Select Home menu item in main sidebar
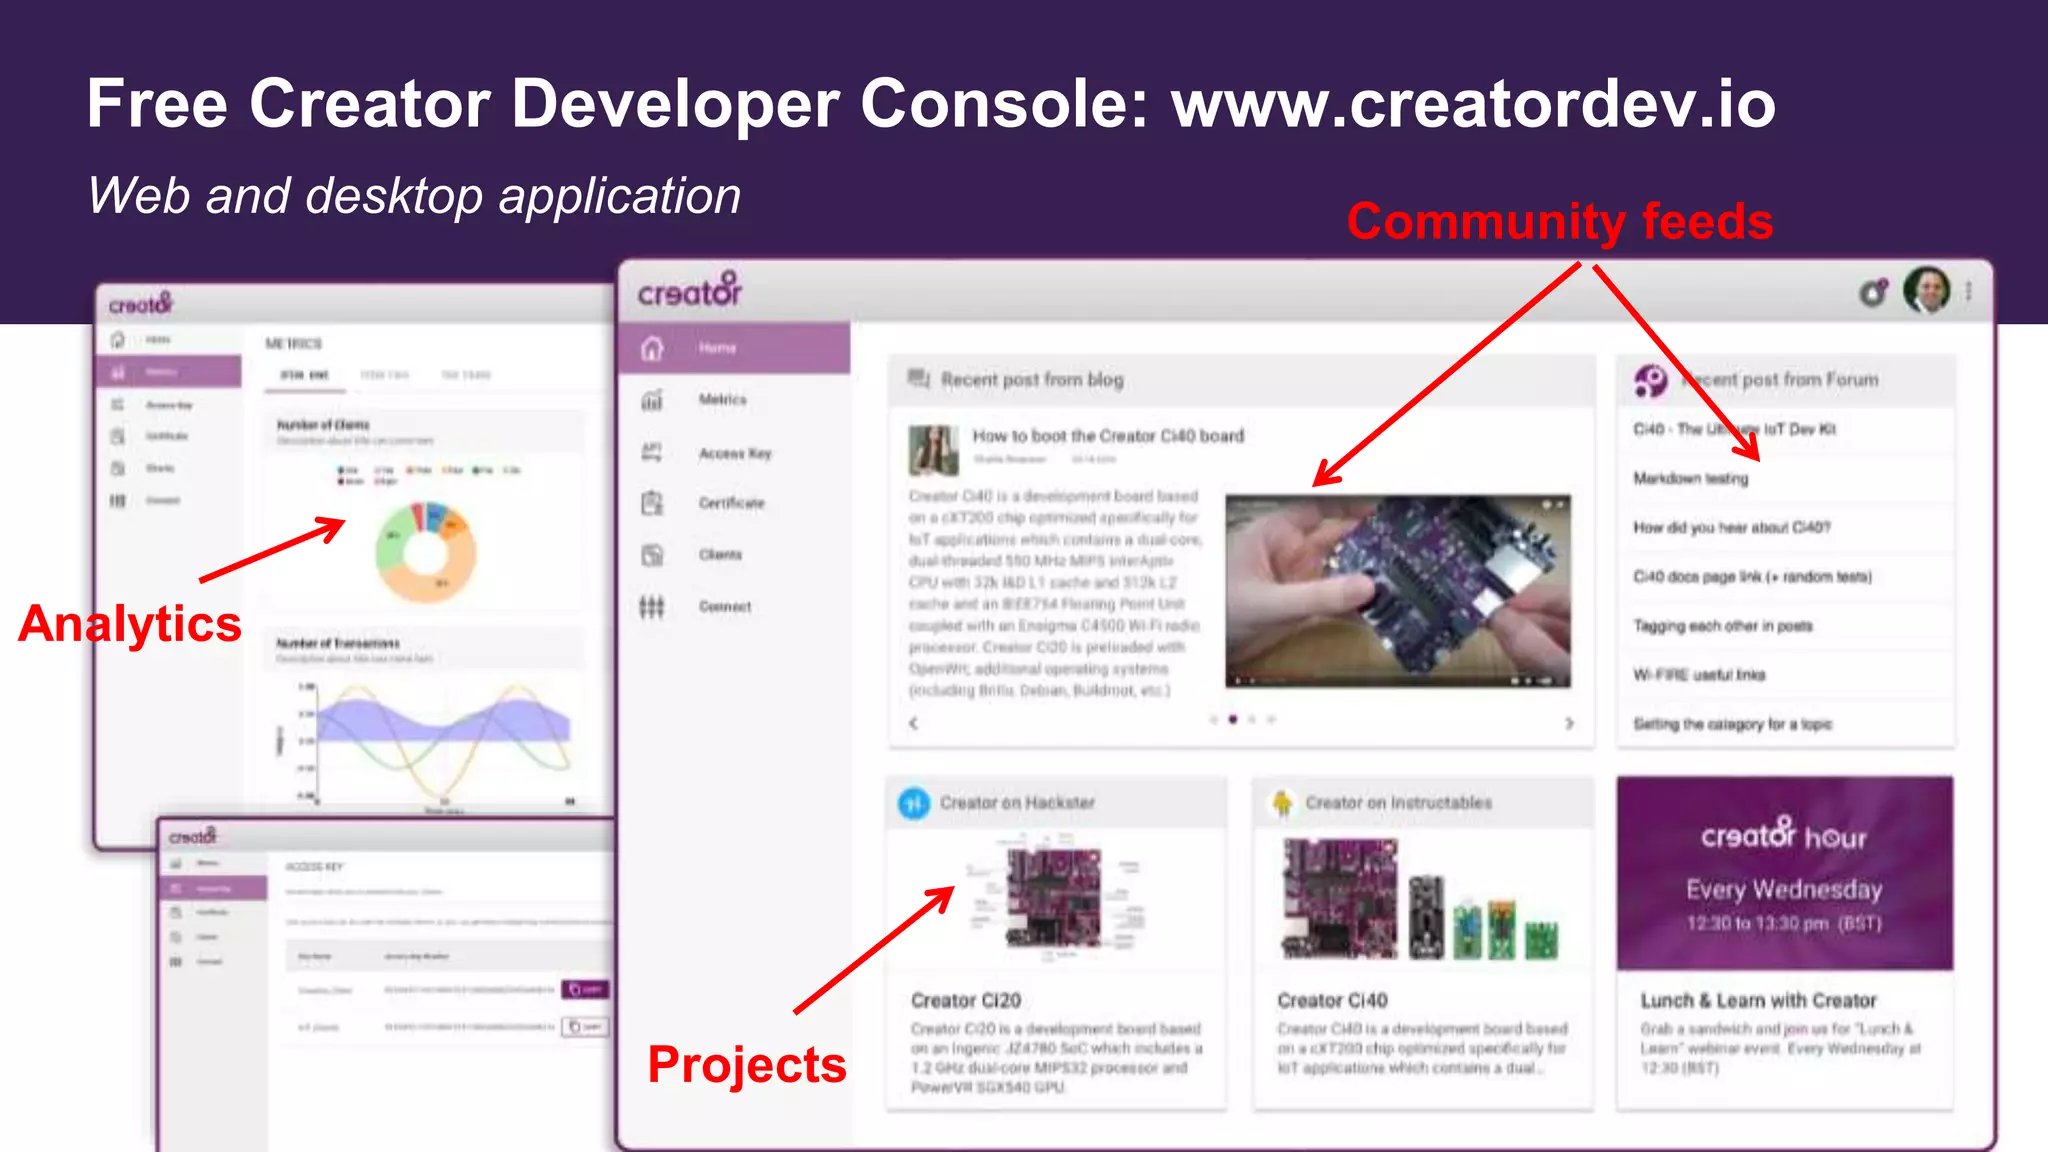Screen dimensions: 2048x1152 click(734, 348)
